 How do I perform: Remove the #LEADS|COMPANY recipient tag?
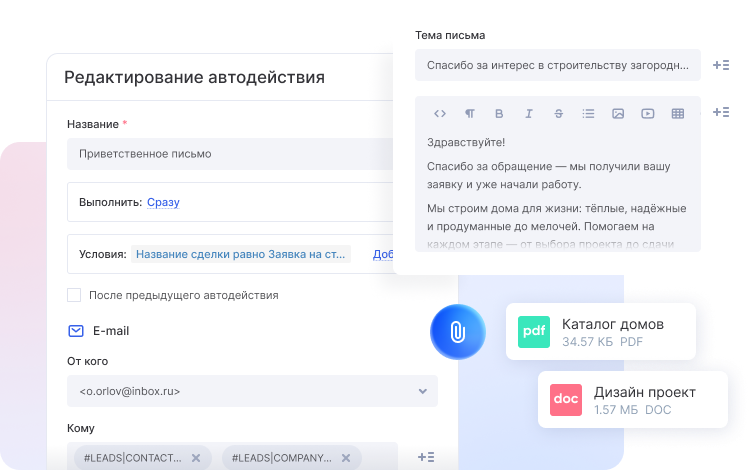pos(344,458)
